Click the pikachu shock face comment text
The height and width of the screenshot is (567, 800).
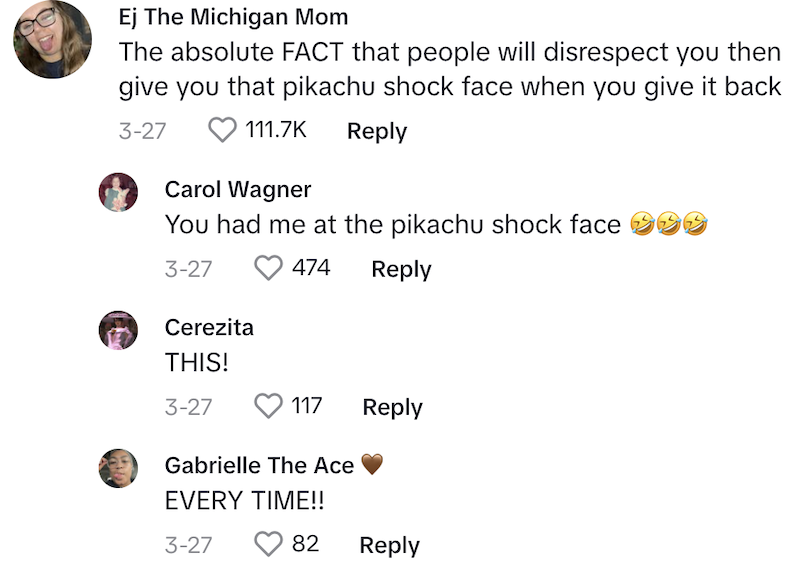(x=392, y=225)
